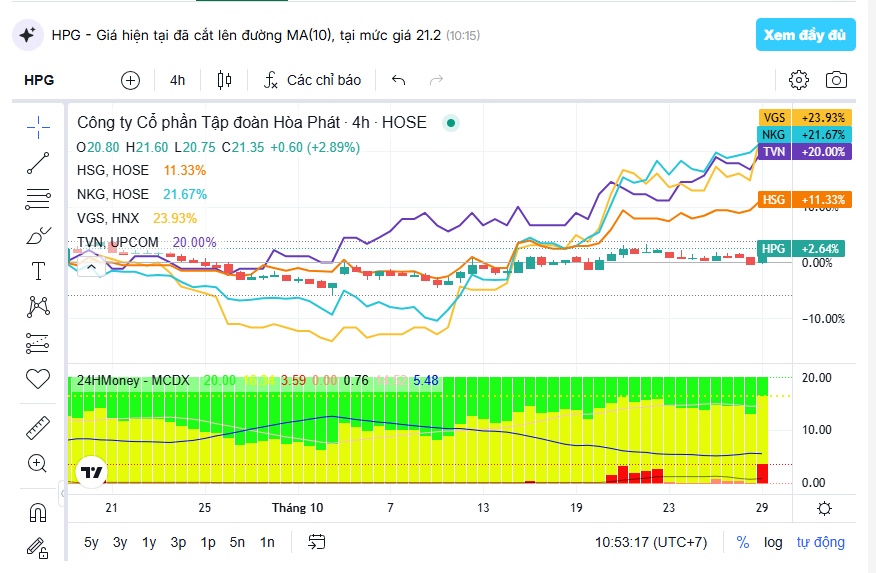Viewport: 876px width, 573px height.
Task: Collapse the drawing toolbar side handle
Action: (63, 493)
